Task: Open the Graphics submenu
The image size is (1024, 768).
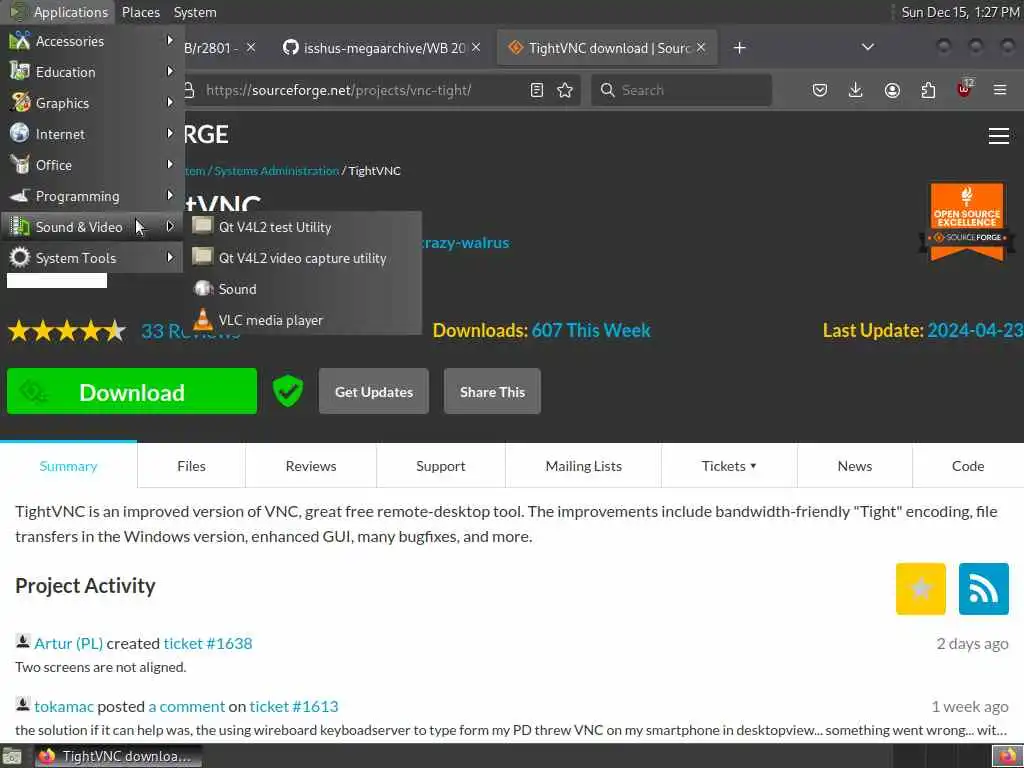Action: (x=91, y=103)
